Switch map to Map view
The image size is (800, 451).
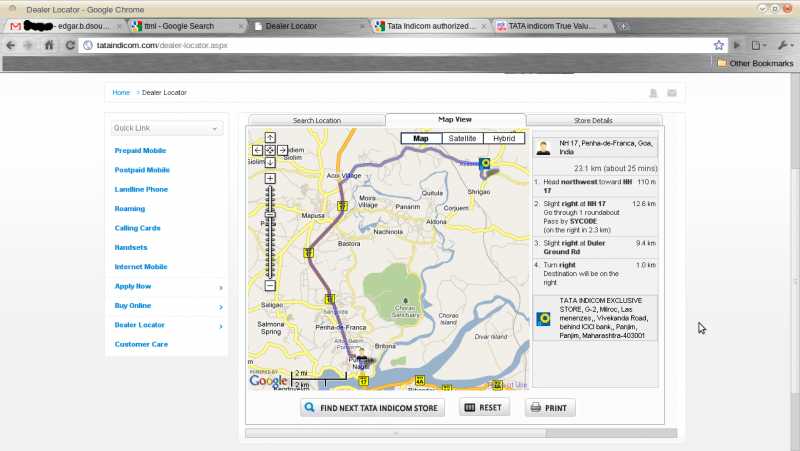[421, 138]
